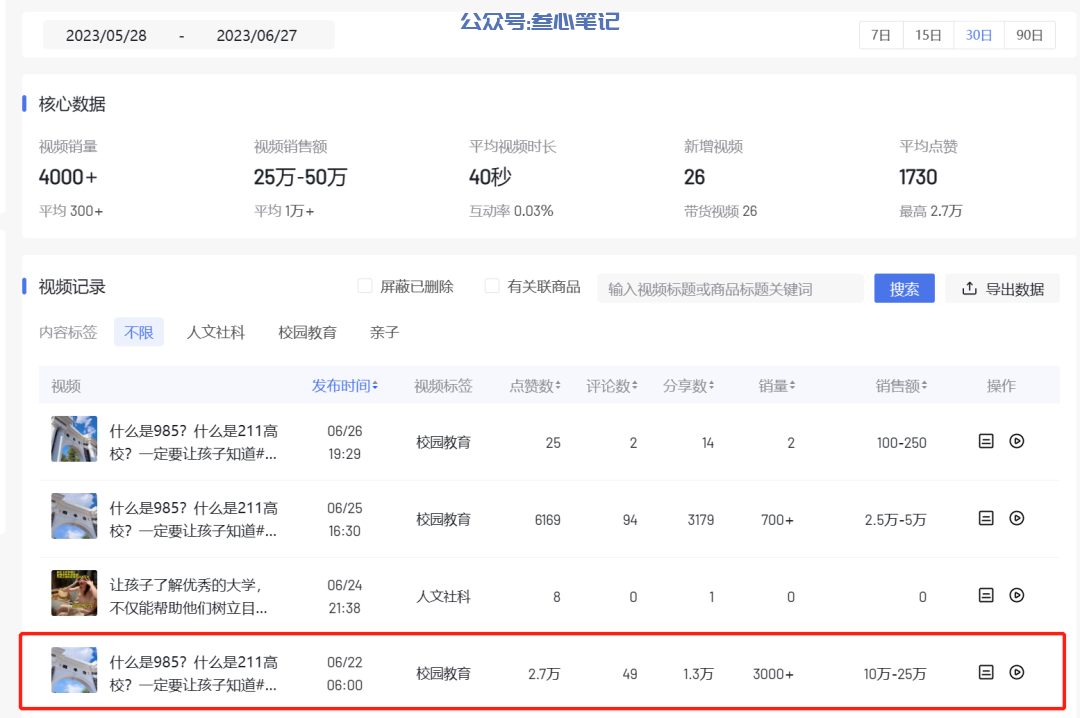Open details icon for 06/26 19:29 video
Screen dimensions: 1080x718
click(986, 441)
